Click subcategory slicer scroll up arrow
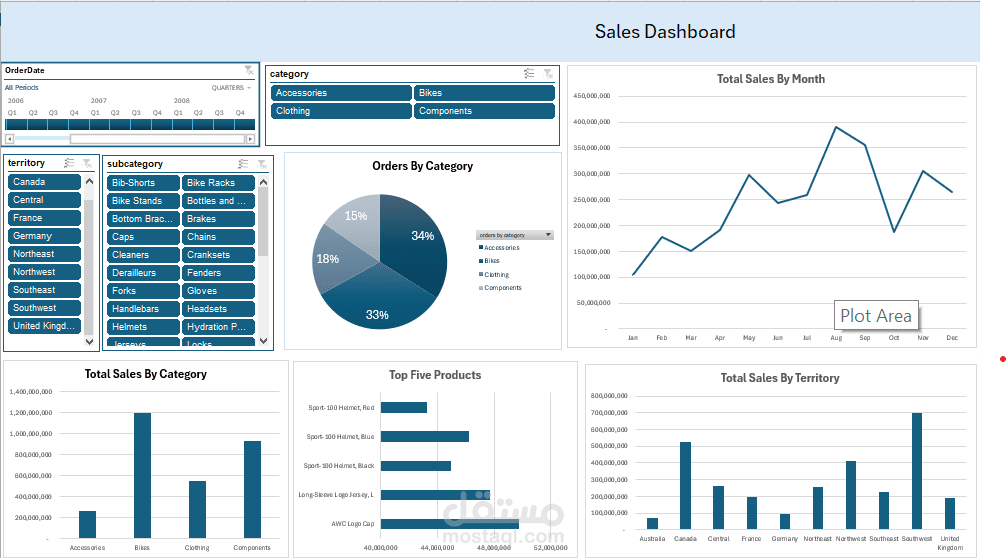Screen dimensions: 1007x558 (263, 182)
